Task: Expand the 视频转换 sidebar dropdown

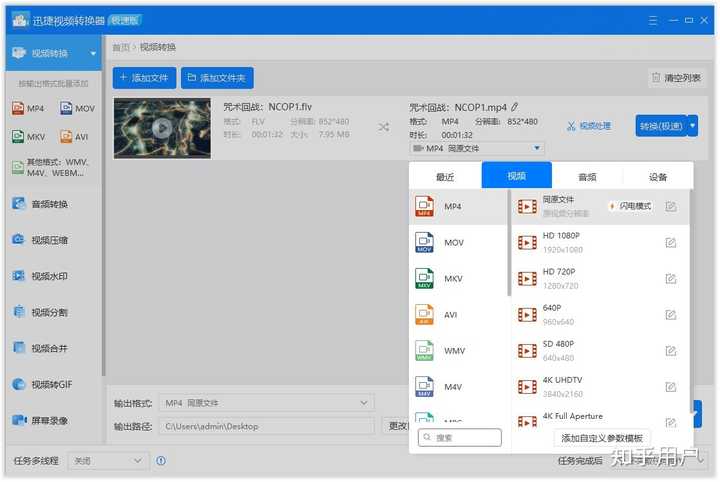Action: pos(93,53)
